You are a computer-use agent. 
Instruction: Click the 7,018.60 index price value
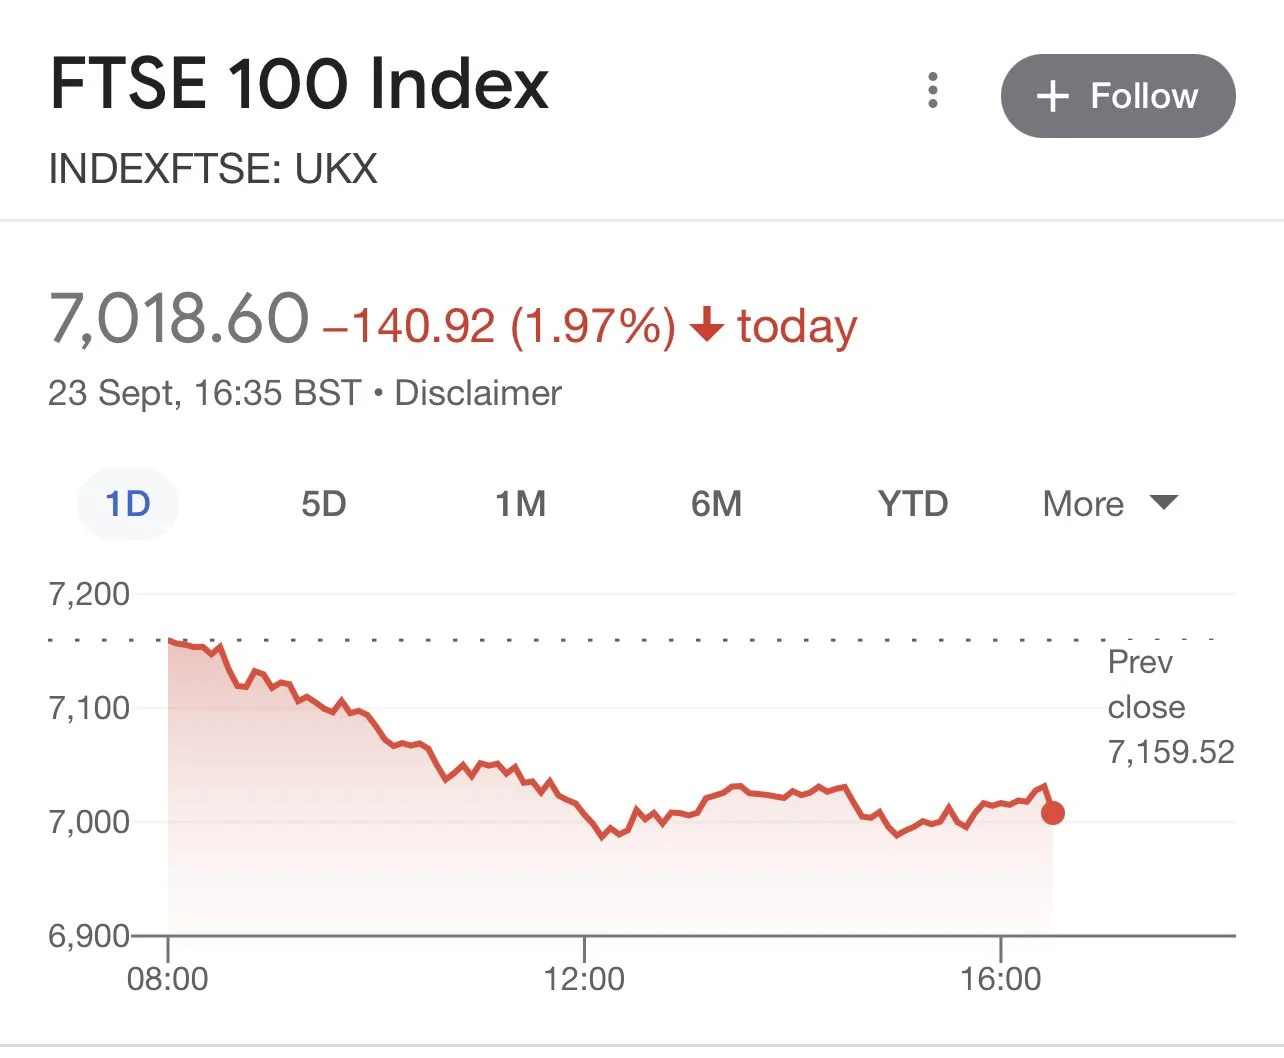coord(179,319)
